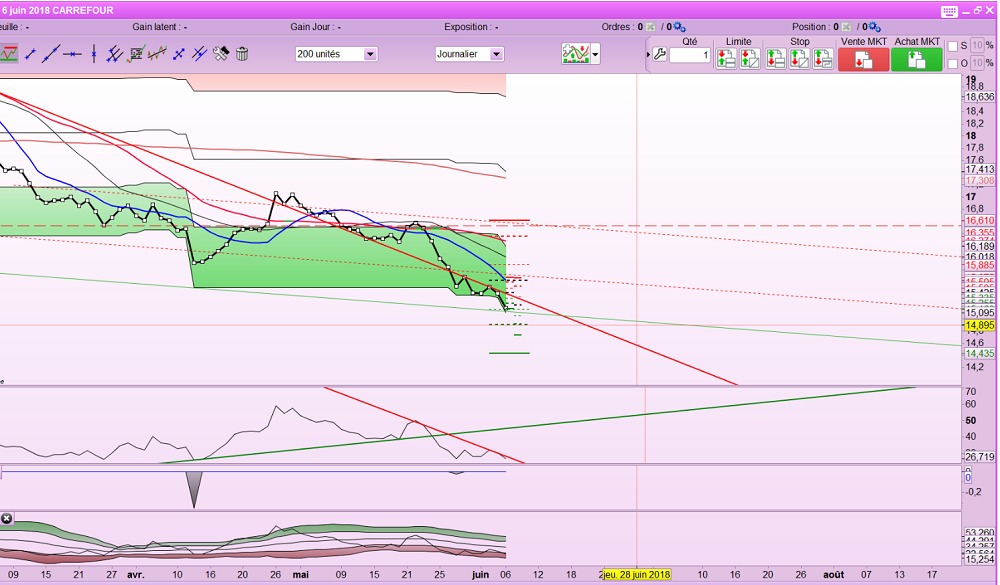Image resolution: width=1000 pixels, height=585 pixels.
Task: Select the parallel channel lines tool
Action: tap(115, 54)
